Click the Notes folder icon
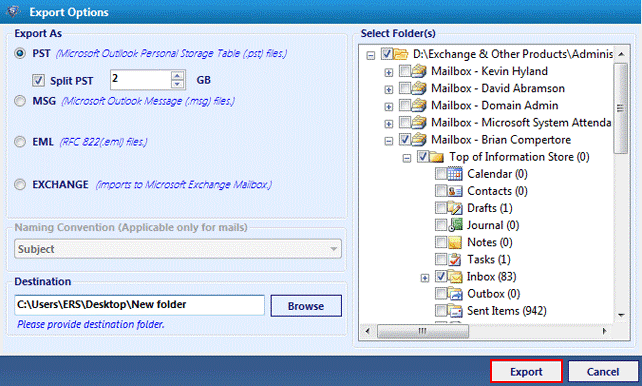642x386 pixels. [x=455, y=243]
